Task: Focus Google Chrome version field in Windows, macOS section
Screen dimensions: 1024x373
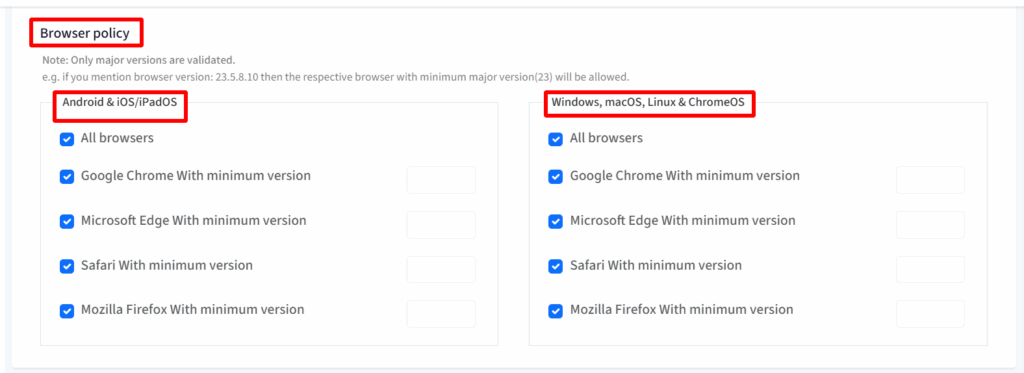Action: (x=931, y=180)
